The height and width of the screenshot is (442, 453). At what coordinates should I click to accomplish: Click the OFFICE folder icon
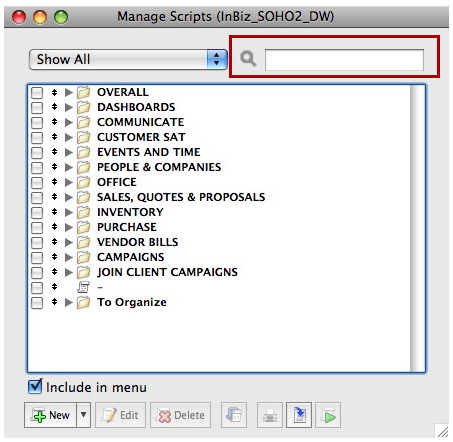click(83, 182)
